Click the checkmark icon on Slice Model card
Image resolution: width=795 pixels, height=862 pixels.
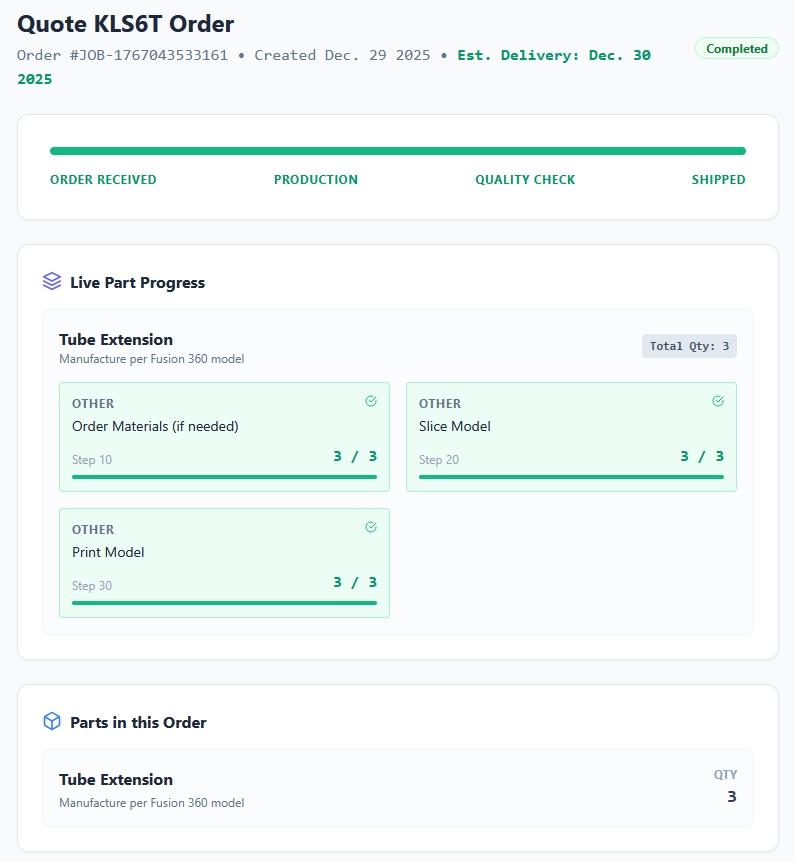(717, 400)
